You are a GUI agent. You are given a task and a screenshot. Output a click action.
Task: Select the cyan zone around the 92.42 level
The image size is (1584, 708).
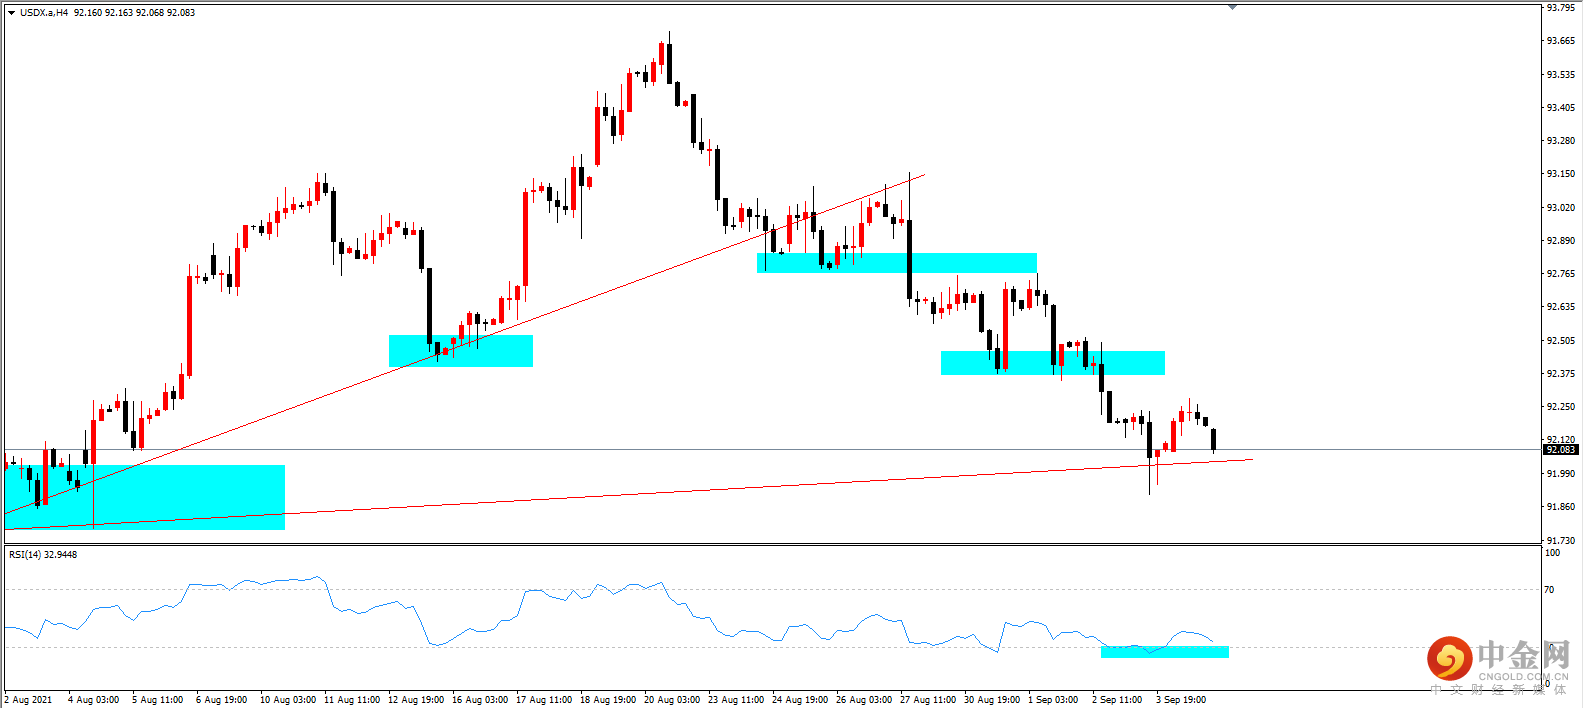coord(1053,363)
